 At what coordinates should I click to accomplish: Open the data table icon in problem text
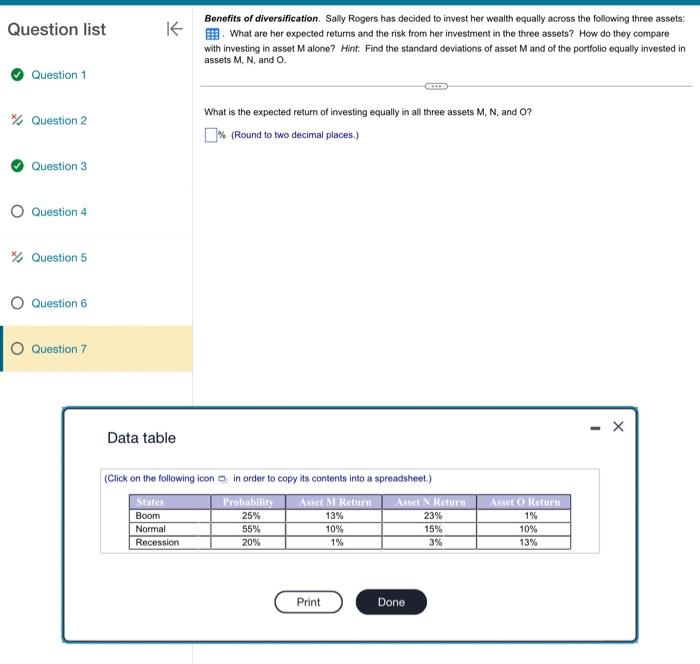tap(212, 34)
